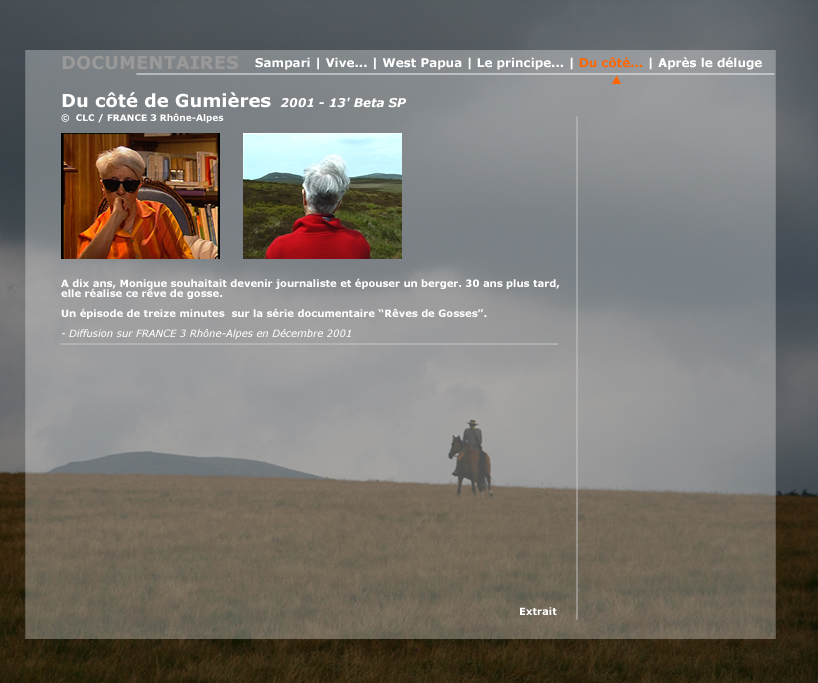Open Après le déluge documentary

710,63
